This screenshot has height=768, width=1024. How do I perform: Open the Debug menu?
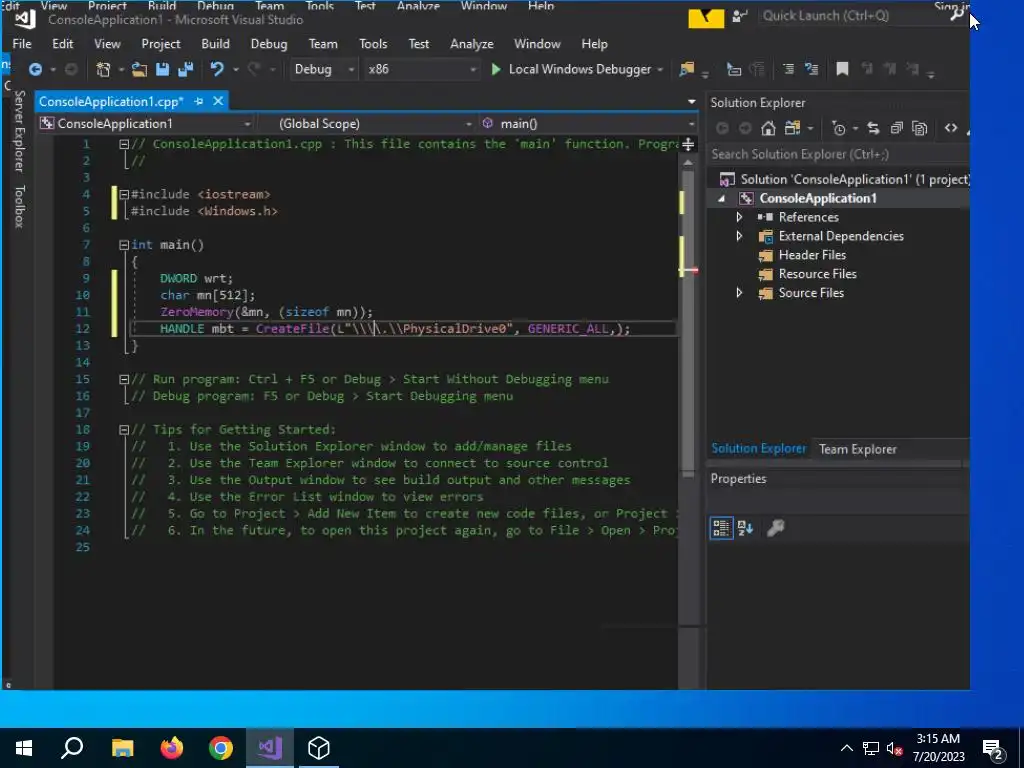pyautogui.click(x=269, y=44)
